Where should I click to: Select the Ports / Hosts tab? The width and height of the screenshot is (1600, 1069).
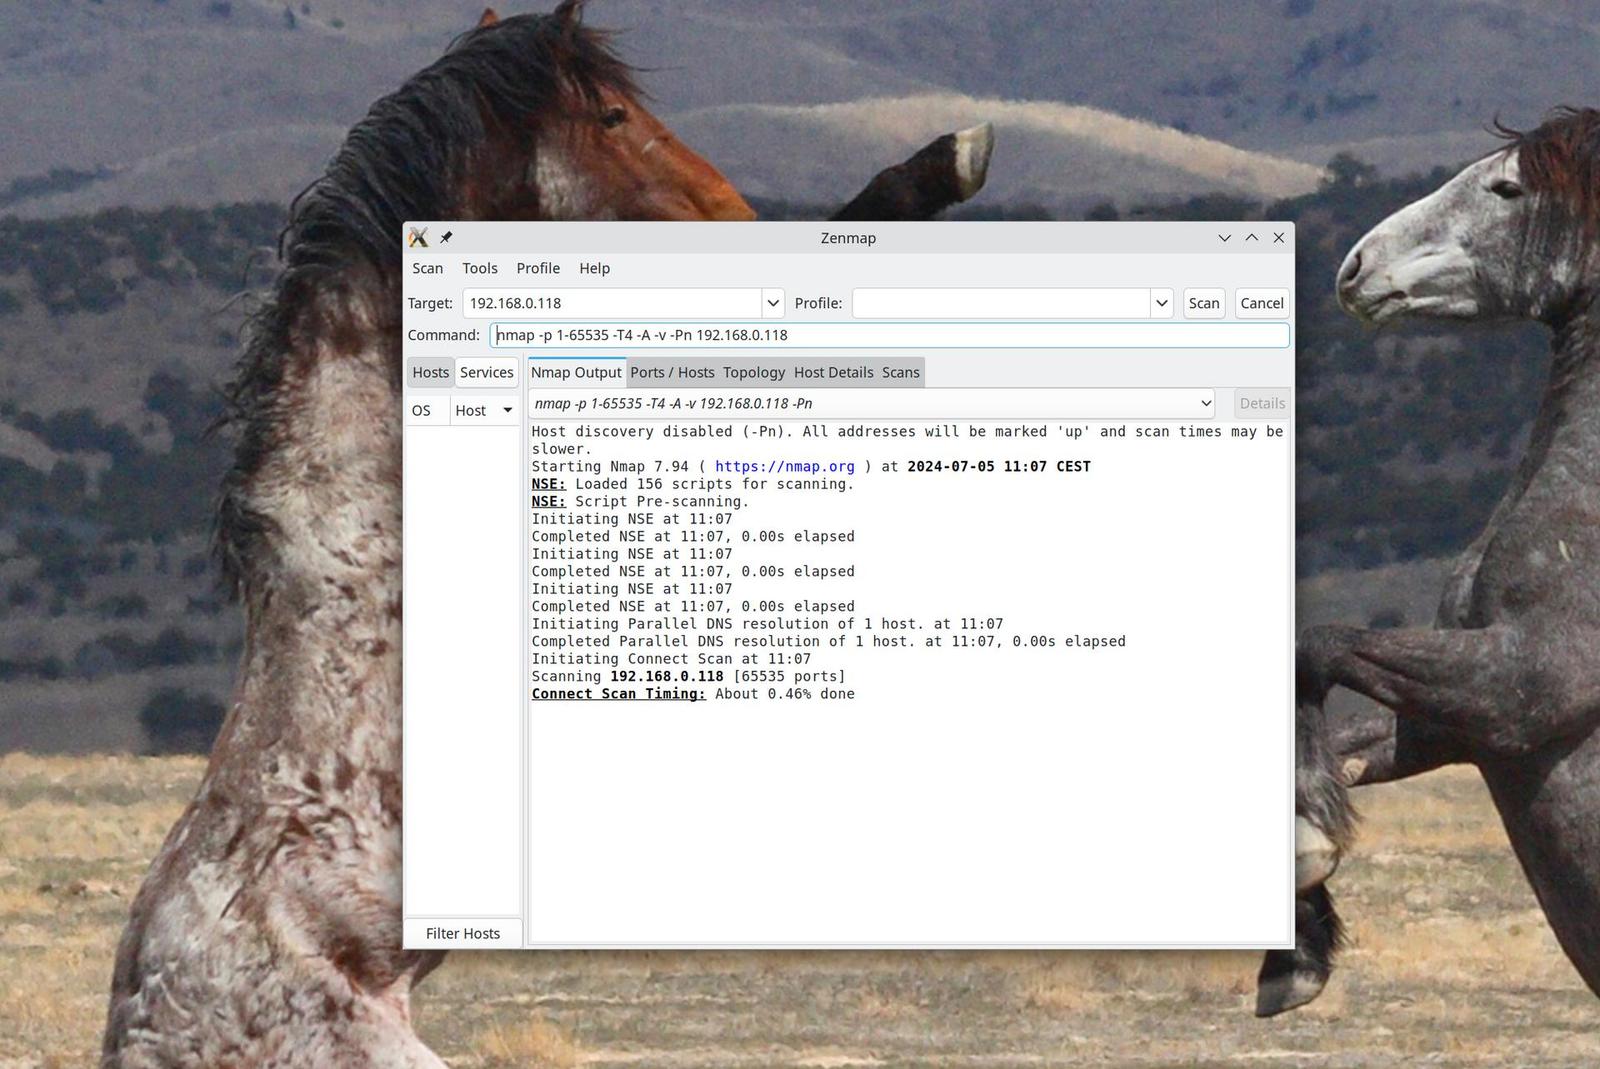click(x=672, y=372)
